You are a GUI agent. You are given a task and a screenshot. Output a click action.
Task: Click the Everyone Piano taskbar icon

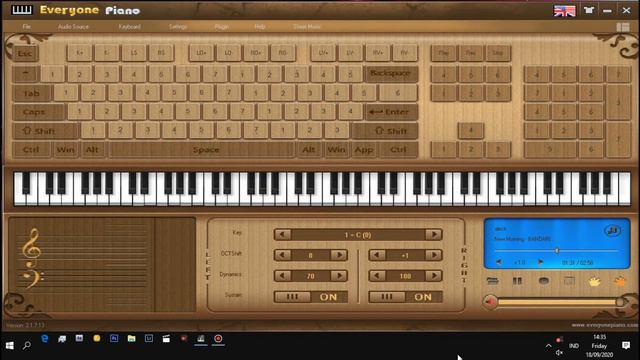[200, 339]
